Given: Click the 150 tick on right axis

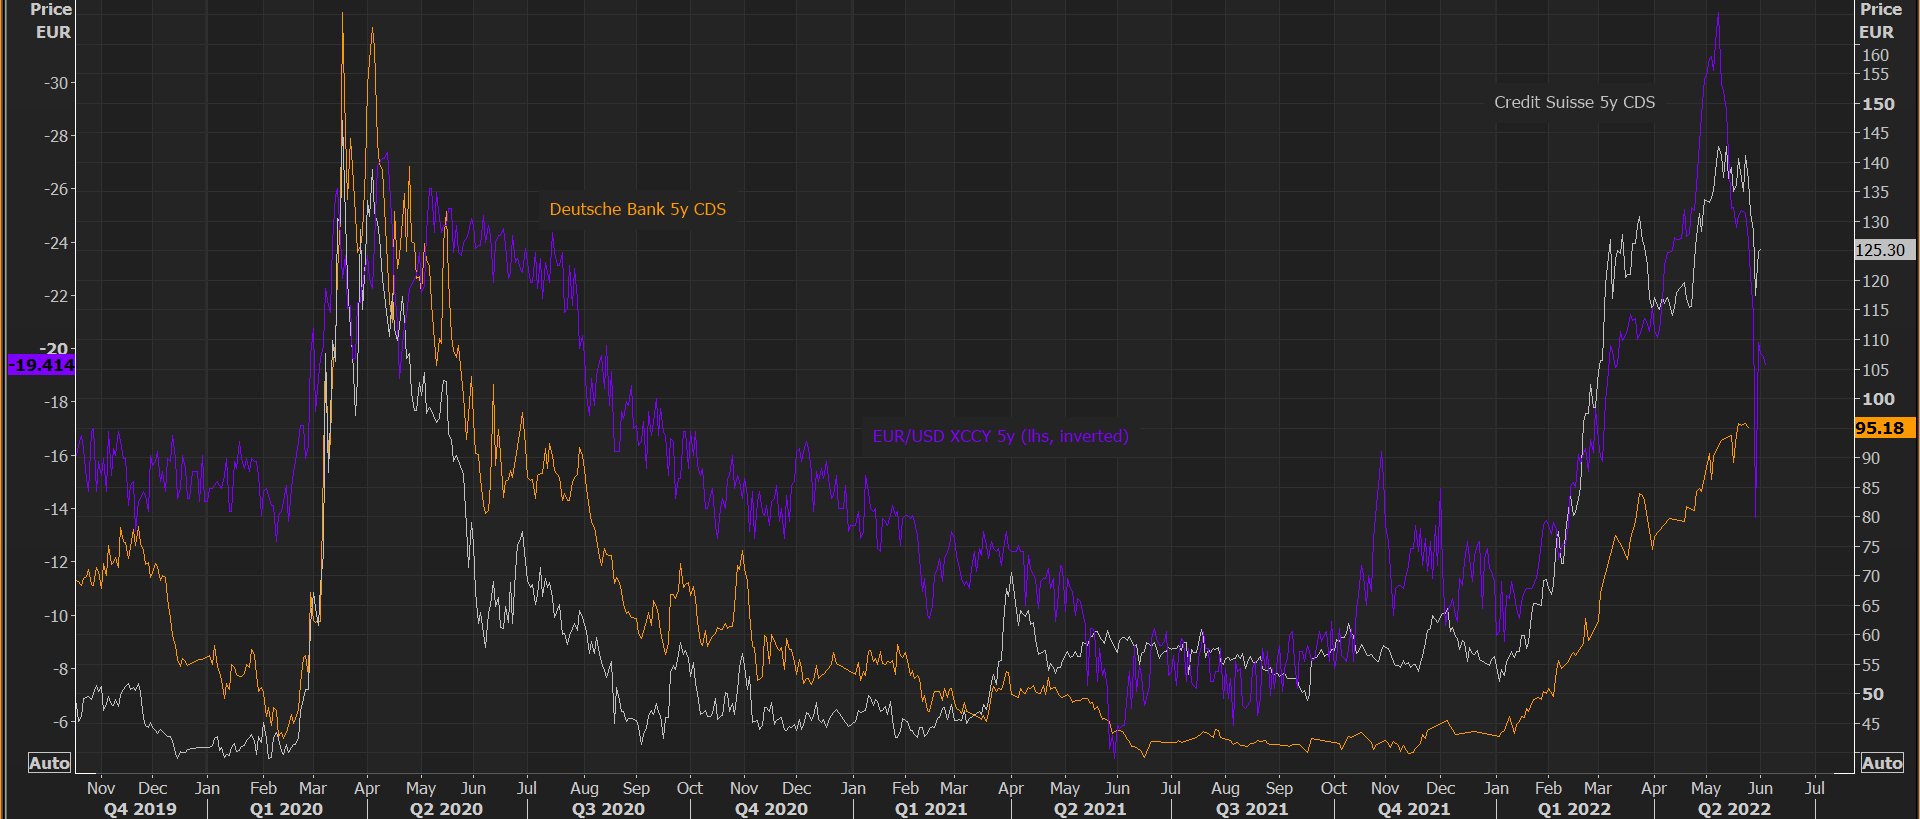Looking at the screenshot, I should click(x=1878, y=104).
